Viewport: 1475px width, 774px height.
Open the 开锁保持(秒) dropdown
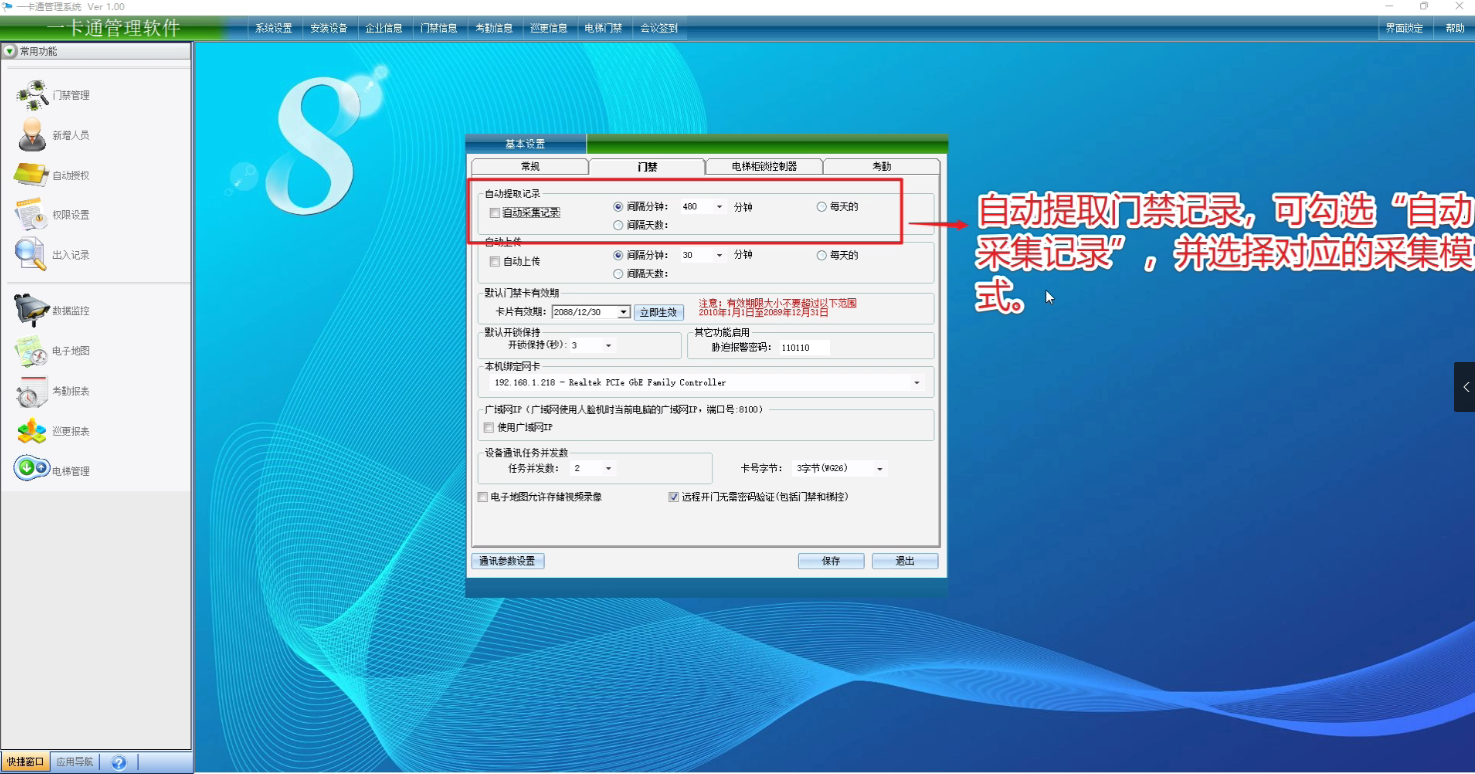coord(608,345)
